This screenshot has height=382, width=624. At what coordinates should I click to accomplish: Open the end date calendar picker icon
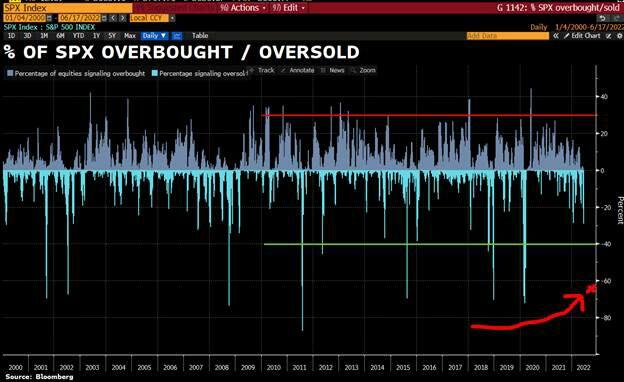coord(104,18)
